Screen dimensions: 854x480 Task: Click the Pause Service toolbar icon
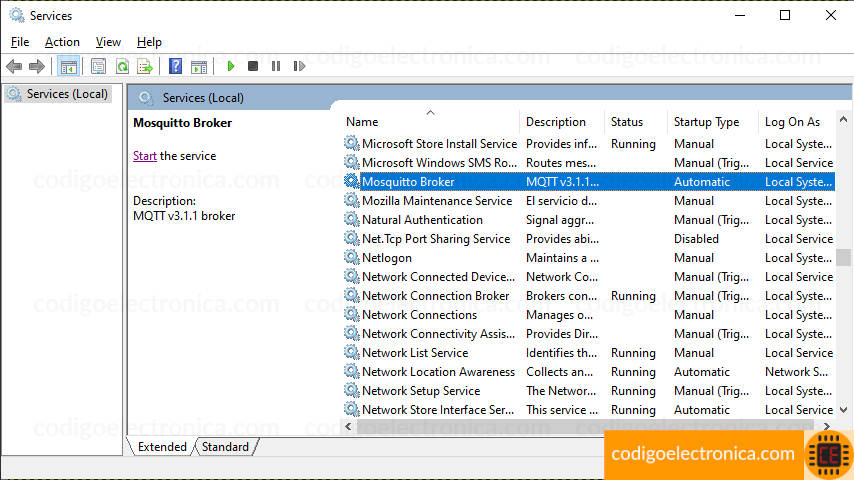pos(276,66)
